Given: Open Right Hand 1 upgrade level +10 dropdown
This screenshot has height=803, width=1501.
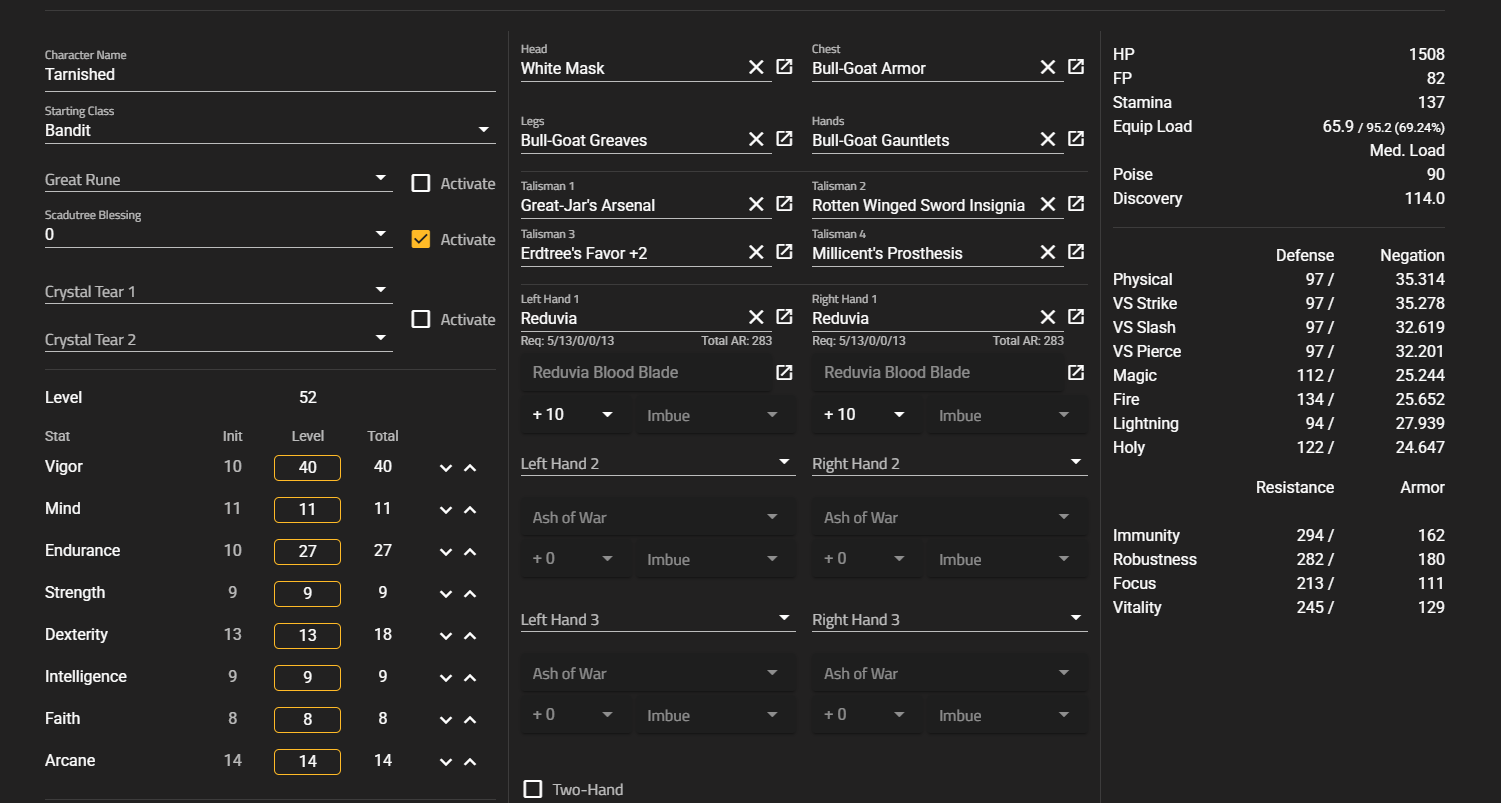Looking at the screenshot, I should click(867, 414).
